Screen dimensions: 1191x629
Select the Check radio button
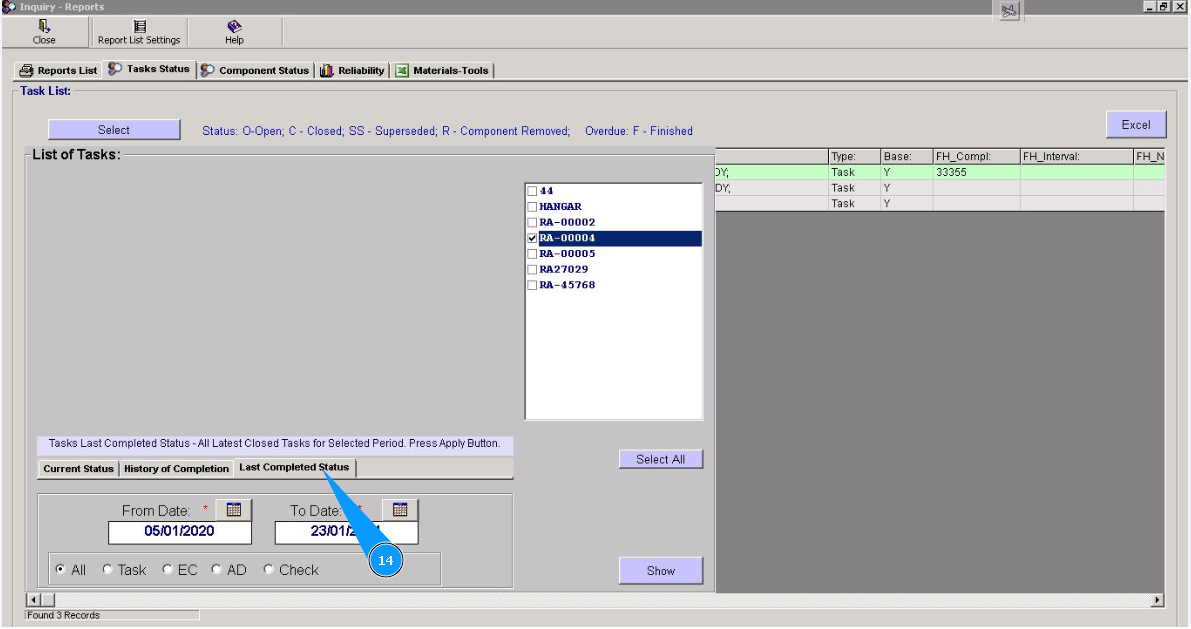[x=268, y=569]
